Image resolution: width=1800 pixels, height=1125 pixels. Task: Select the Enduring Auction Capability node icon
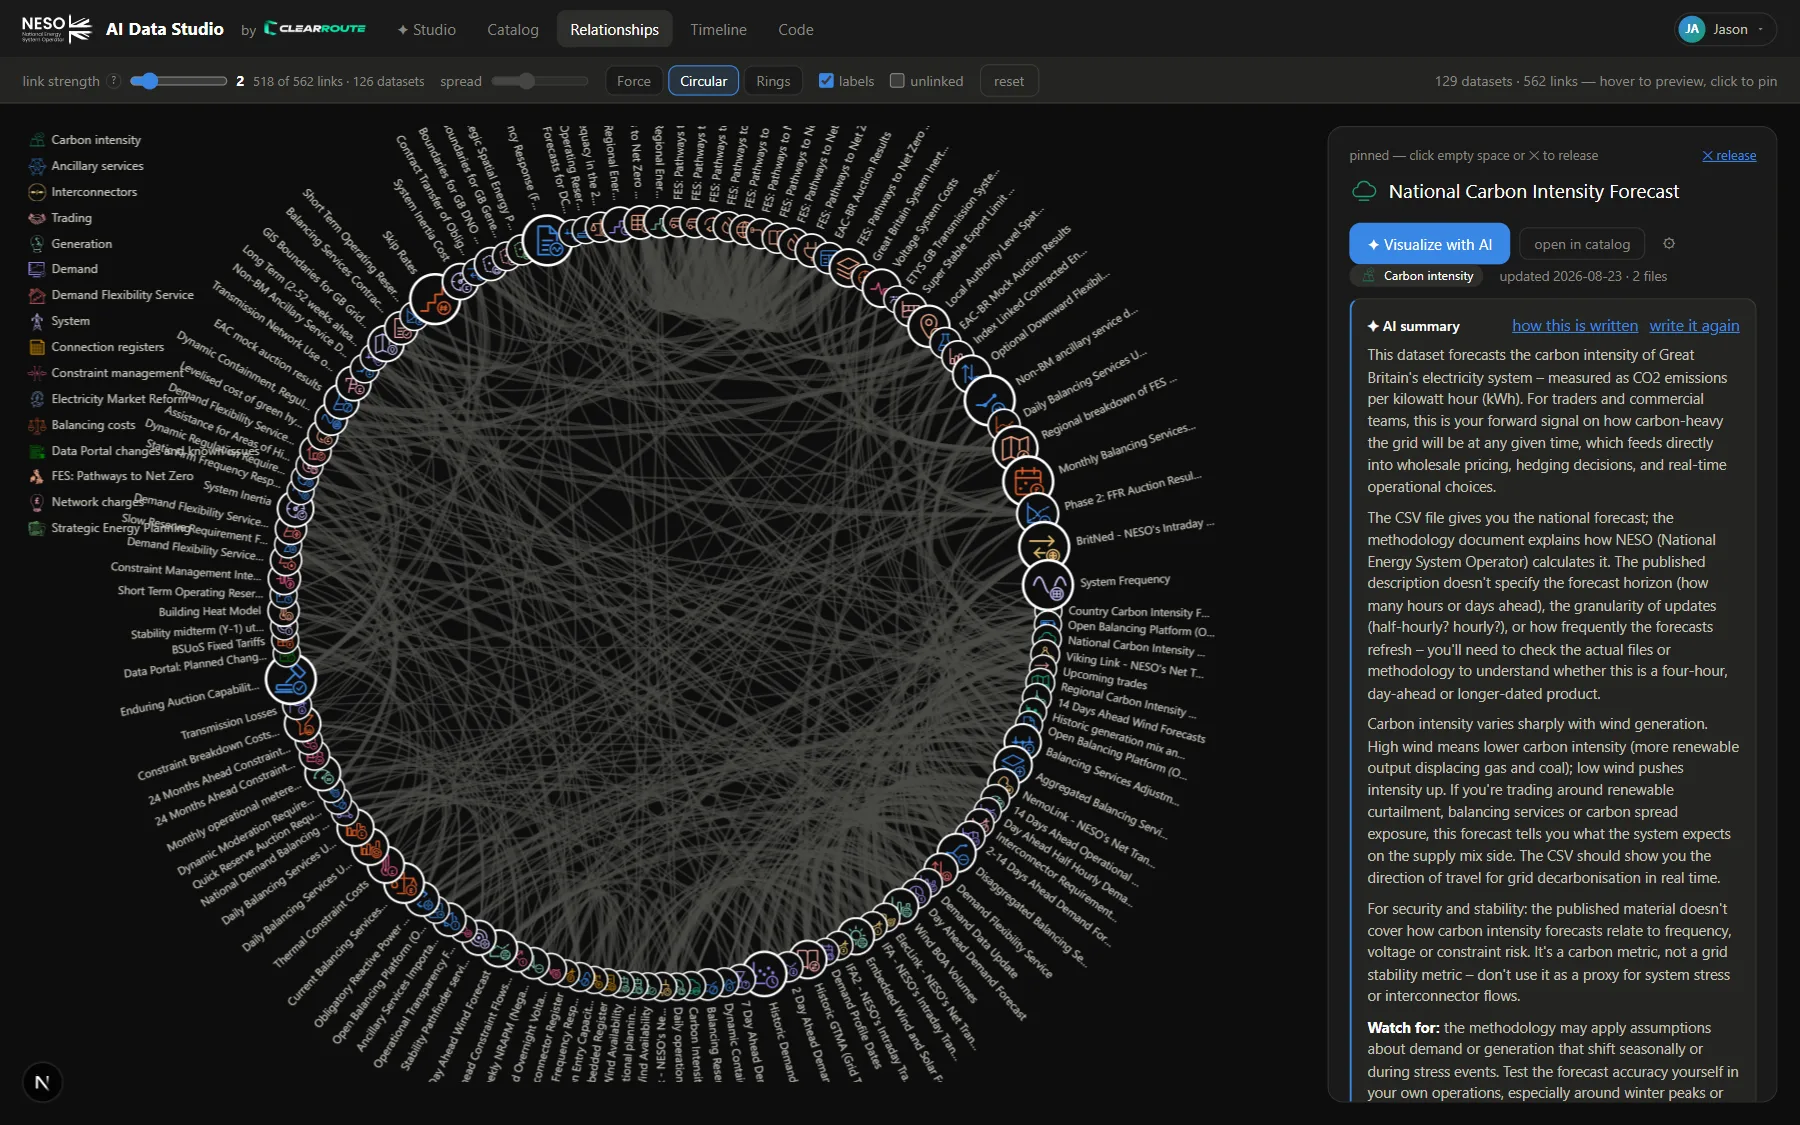[291, 679]
